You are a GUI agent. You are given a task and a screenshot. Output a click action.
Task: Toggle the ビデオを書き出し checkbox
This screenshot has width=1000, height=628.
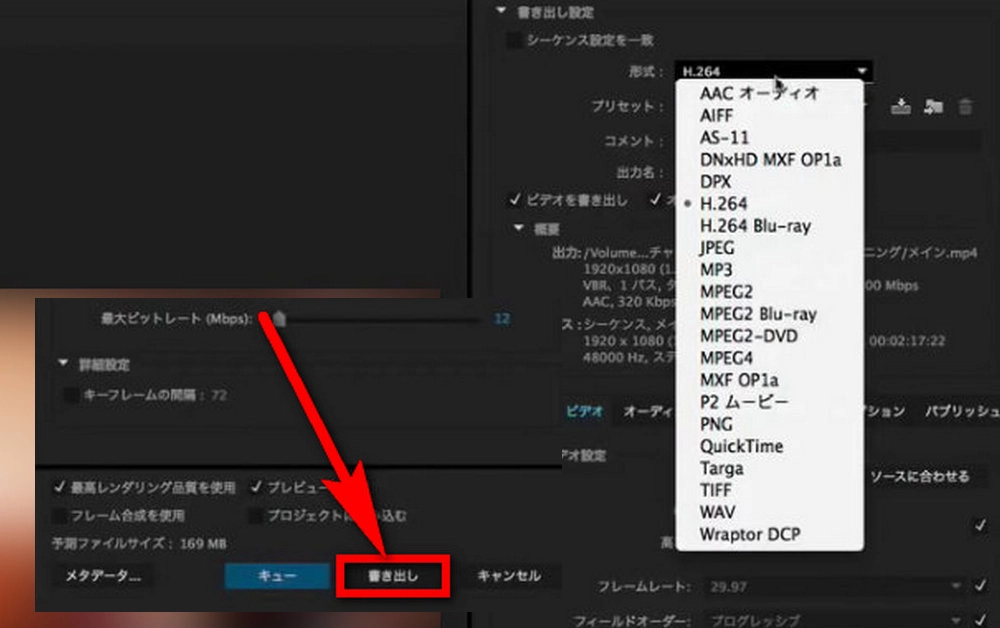pos(515,200)
